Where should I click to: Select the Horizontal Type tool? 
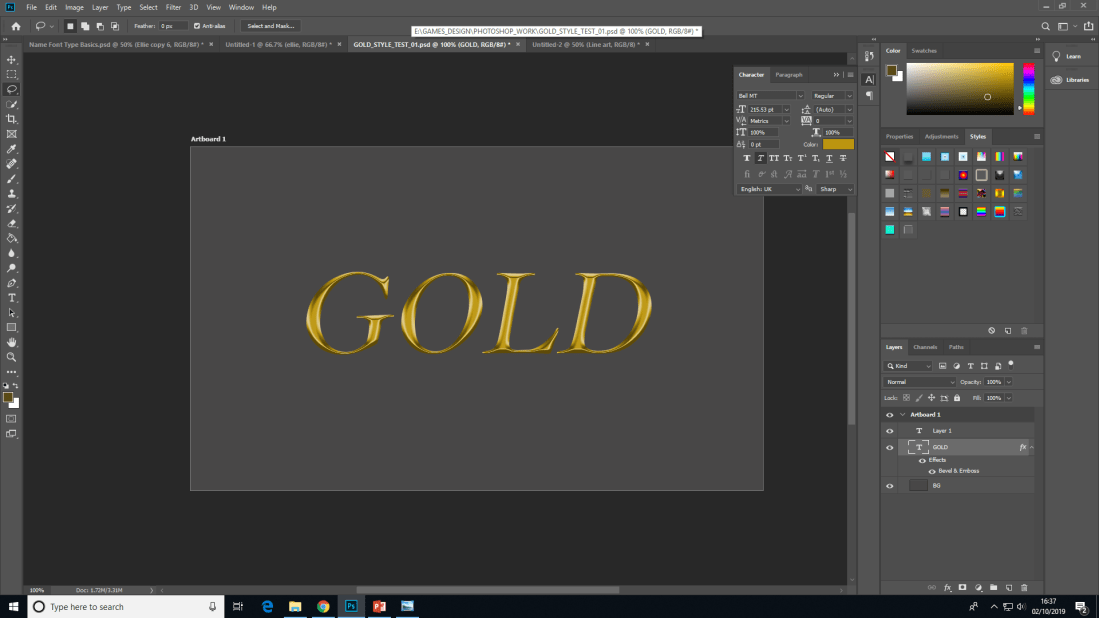[x=12, y=298]
